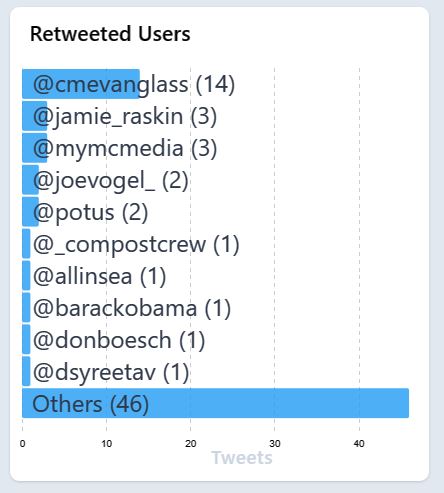
Task: Select the @dsyreetav bar
Action: click(26, 372)
